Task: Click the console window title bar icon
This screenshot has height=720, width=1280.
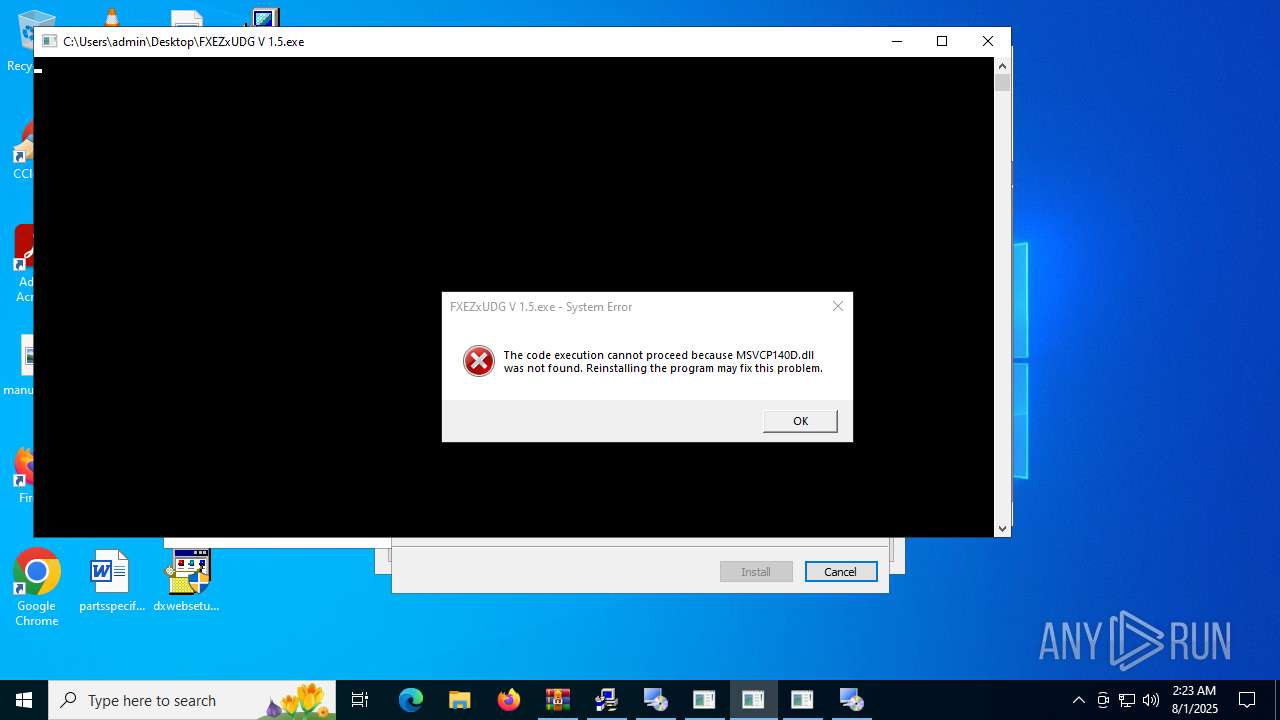Action: [48, 42]
